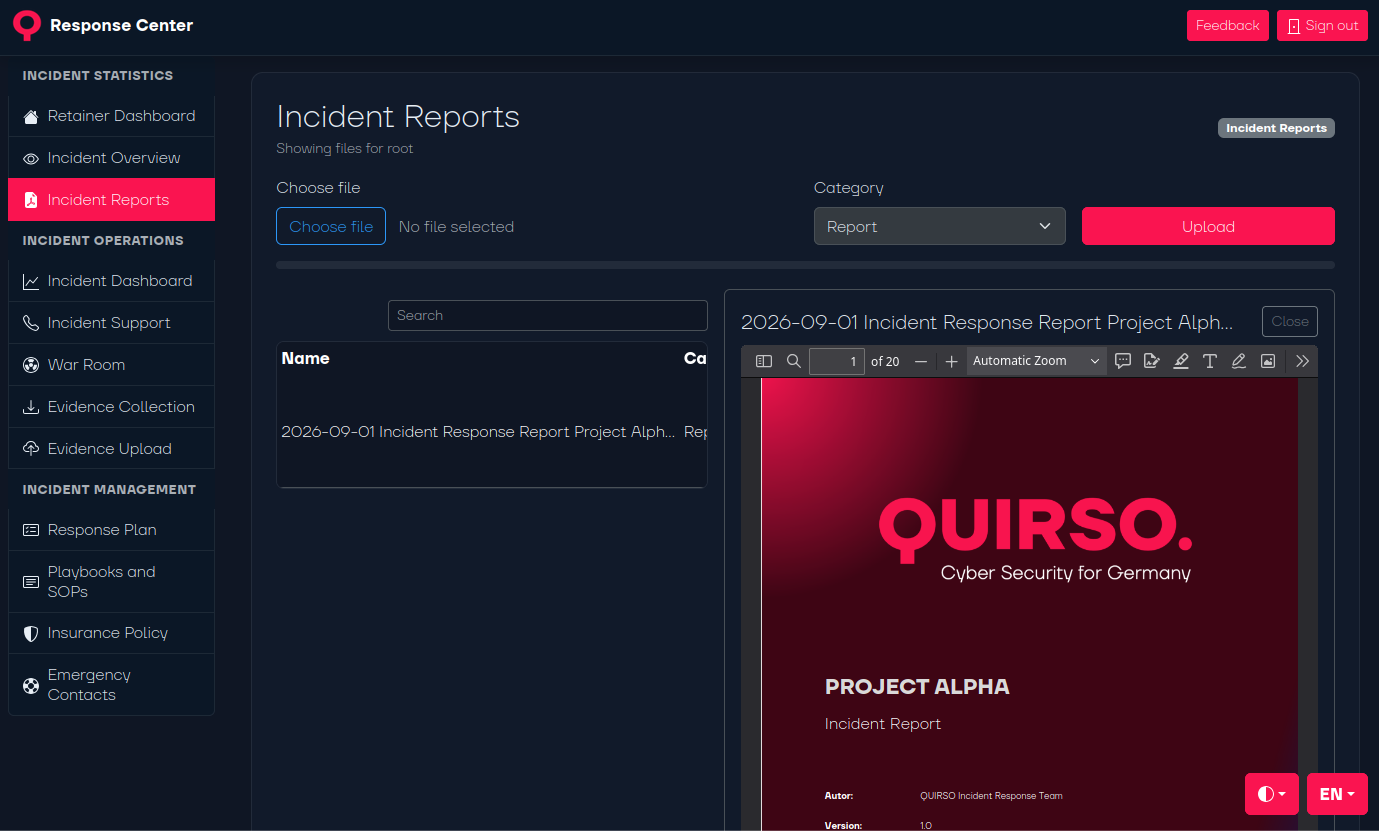
Task: Open Incident Overview in the sidebar
Action: pos(111,158)
